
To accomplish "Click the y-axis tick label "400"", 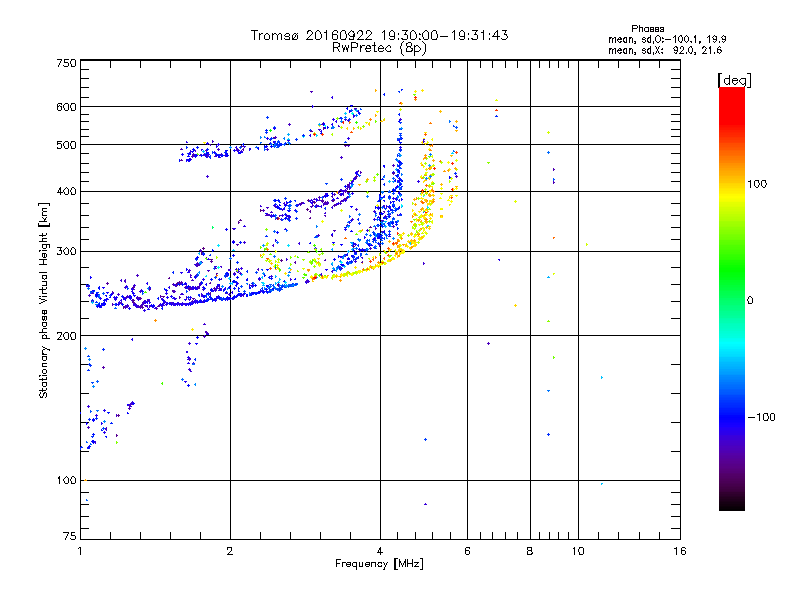I will [66, 191].
